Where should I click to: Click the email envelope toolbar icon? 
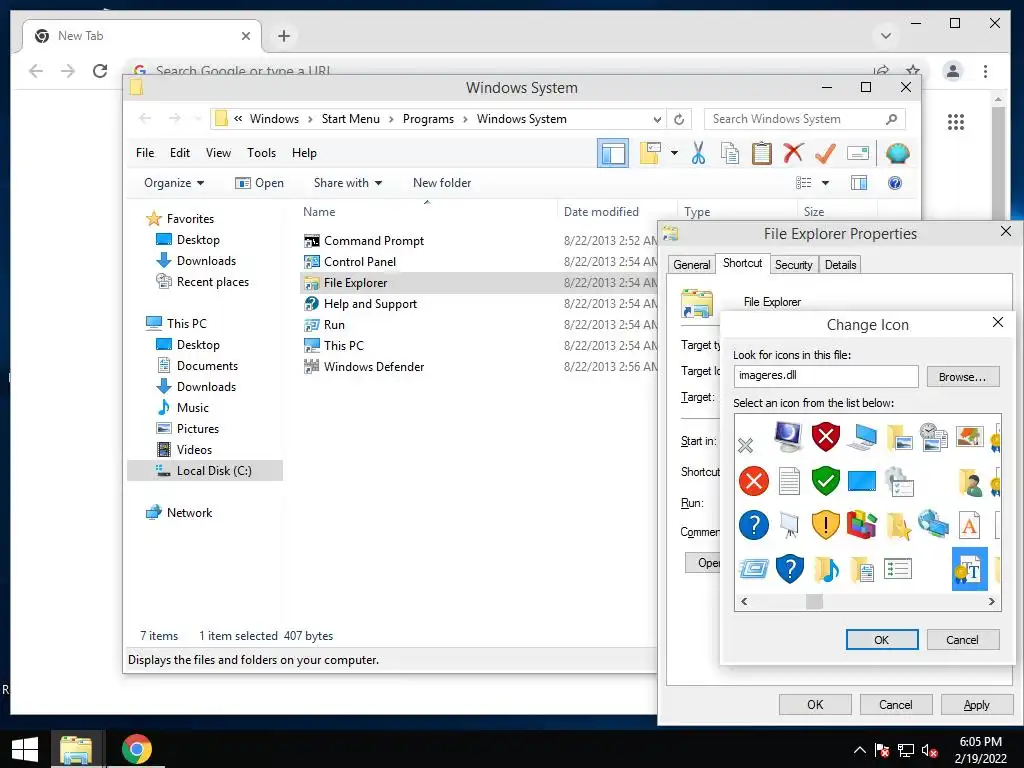click(857, 153)
